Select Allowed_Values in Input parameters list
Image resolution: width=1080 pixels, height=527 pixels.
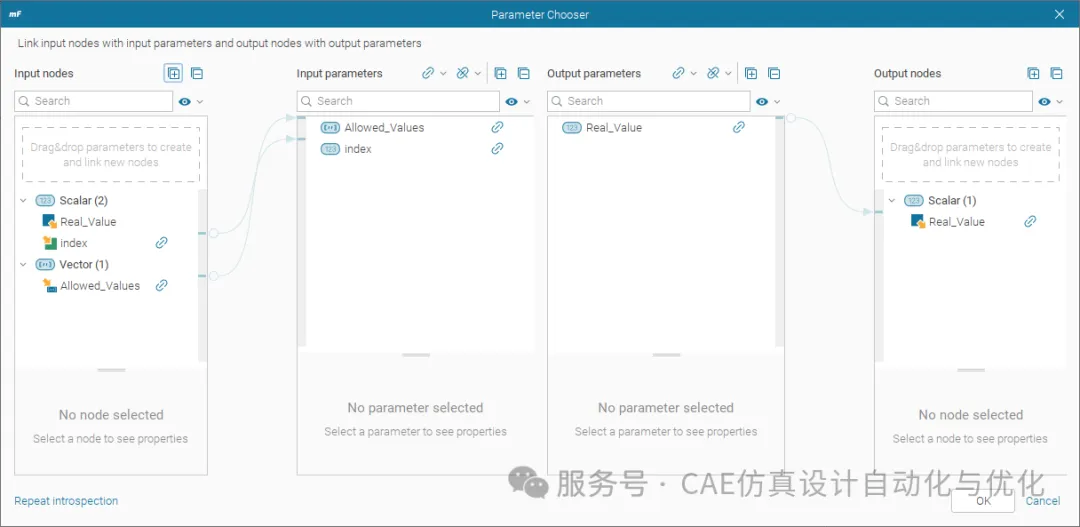click(x=384, y=127)
